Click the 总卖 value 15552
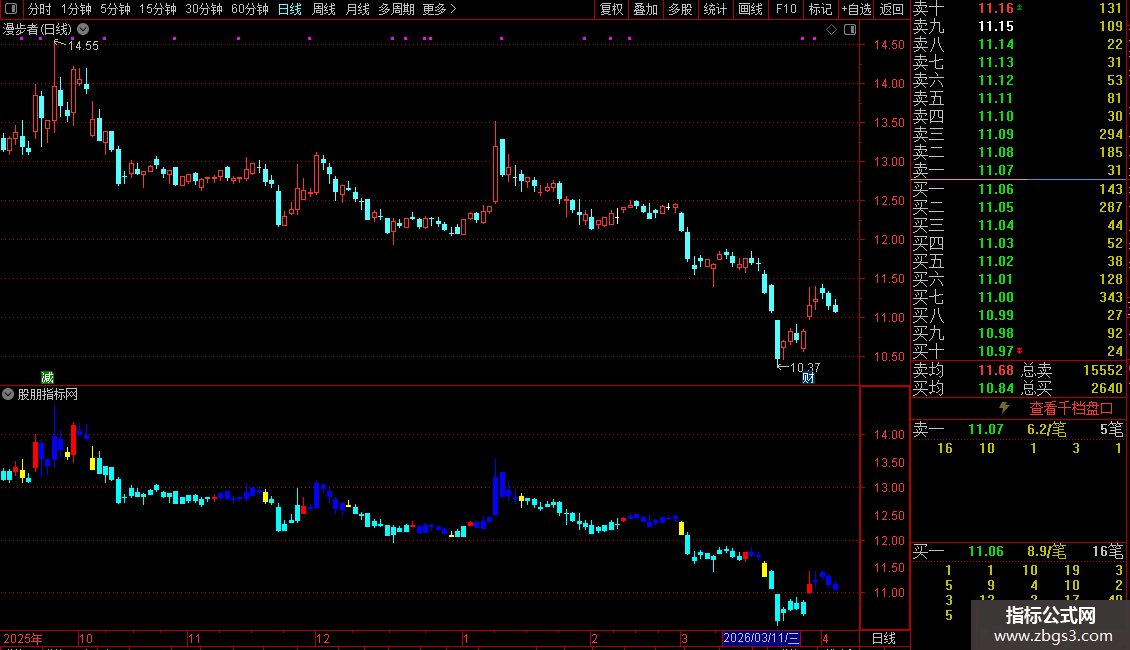This screenshot has height=650, width=1130. point(1103,370)
